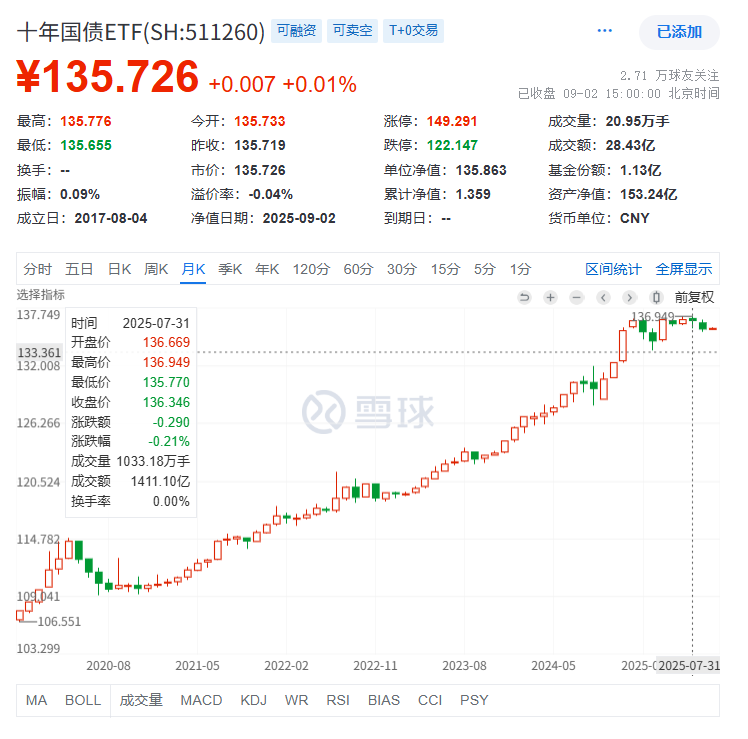The image size is (748, 739).
Task: Select the 30分 interval tab
Action: pos(402,269)
